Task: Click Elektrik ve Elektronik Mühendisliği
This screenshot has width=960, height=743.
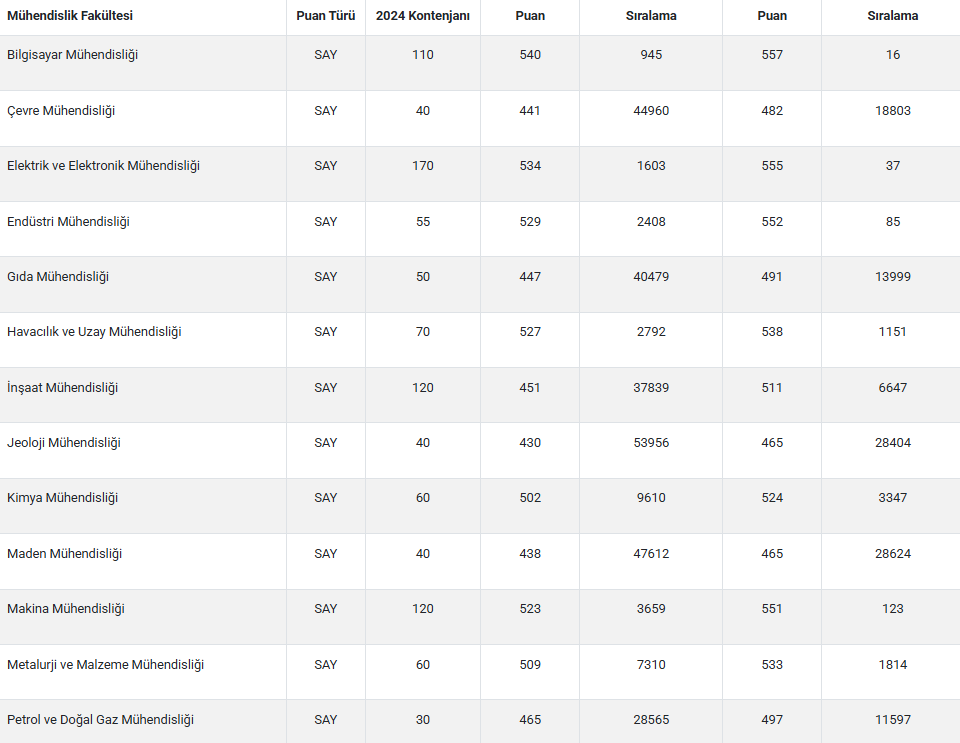Action: pyautogui.click(x=103, y=166)
